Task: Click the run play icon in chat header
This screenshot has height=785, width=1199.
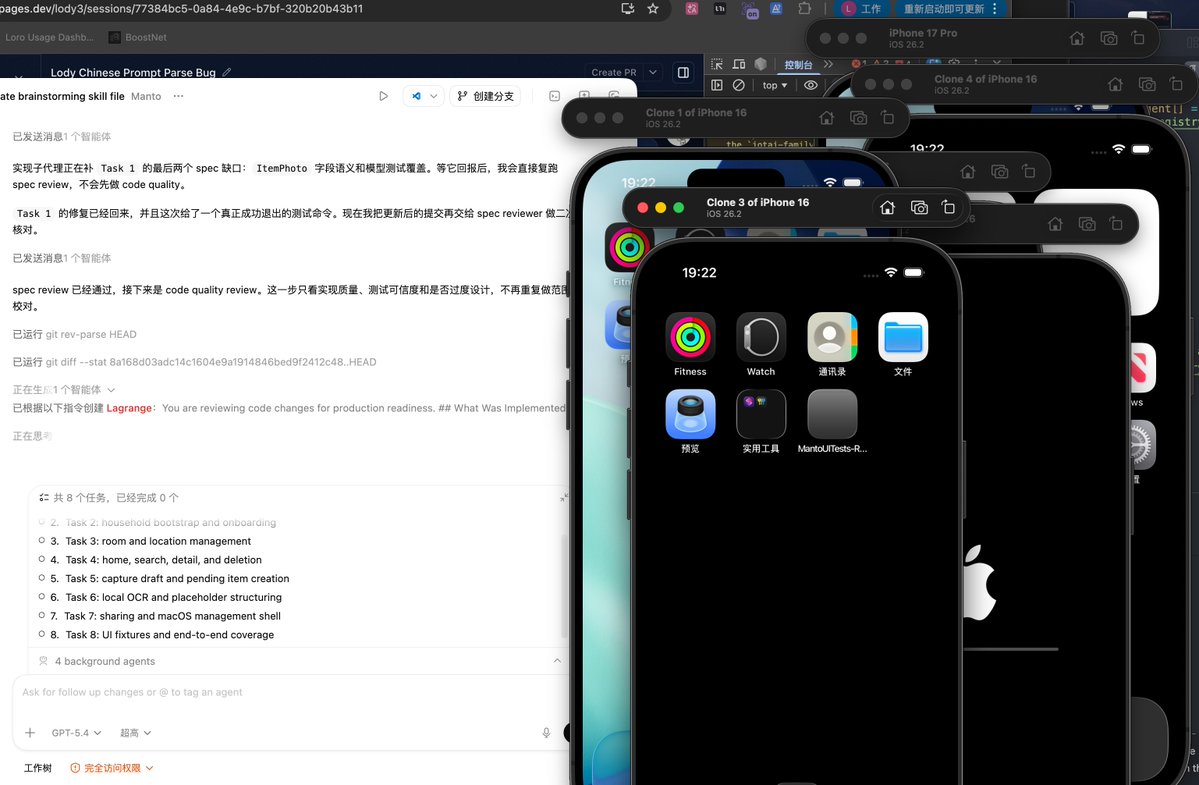Action: (x=383, y=96)
